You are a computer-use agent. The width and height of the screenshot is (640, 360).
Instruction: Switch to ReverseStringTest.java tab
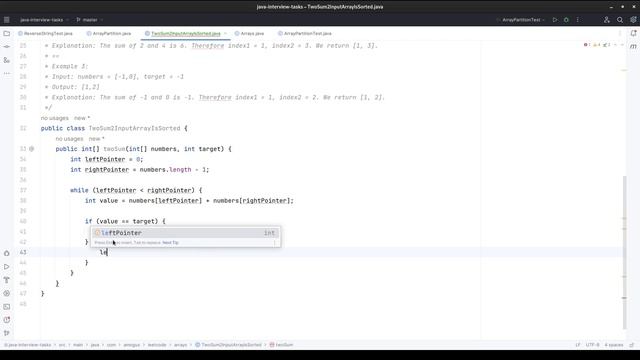tap(45, 33)
